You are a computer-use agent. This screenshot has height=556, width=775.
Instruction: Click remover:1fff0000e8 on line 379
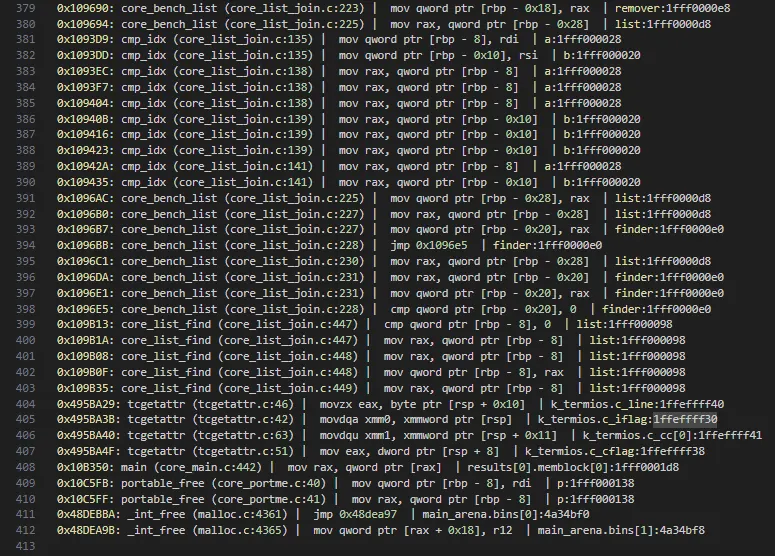[672, 8]
